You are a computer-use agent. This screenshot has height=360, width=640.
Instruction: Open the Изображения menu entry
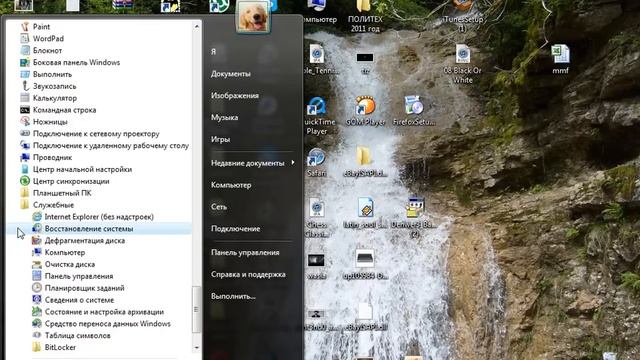[x=235, y=96]
